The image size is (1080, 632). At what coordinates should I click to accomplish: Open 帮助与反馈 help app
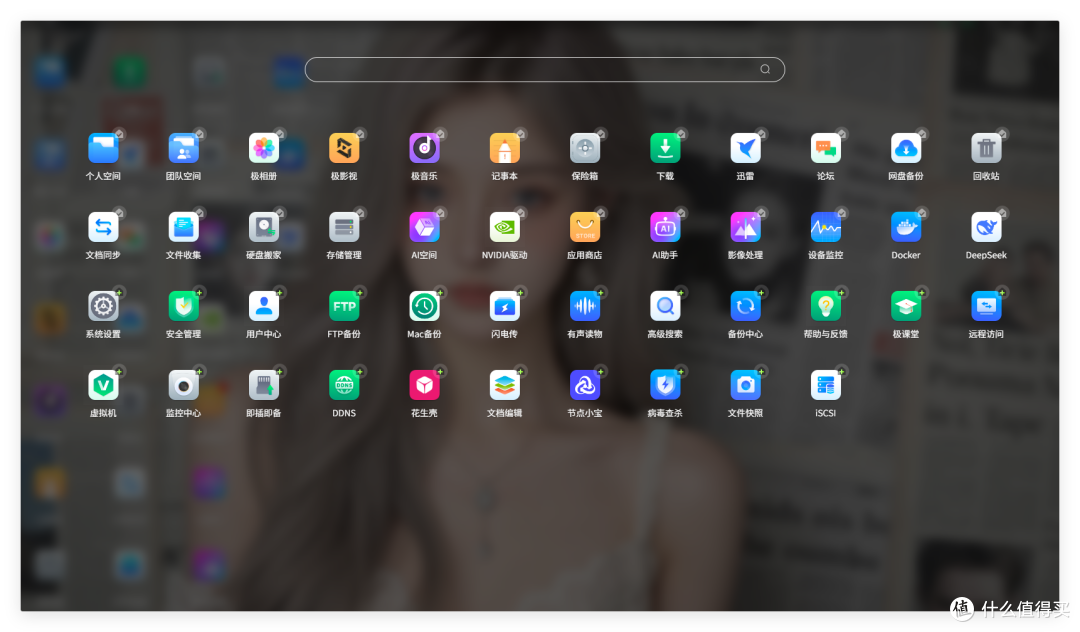(826, 306)
